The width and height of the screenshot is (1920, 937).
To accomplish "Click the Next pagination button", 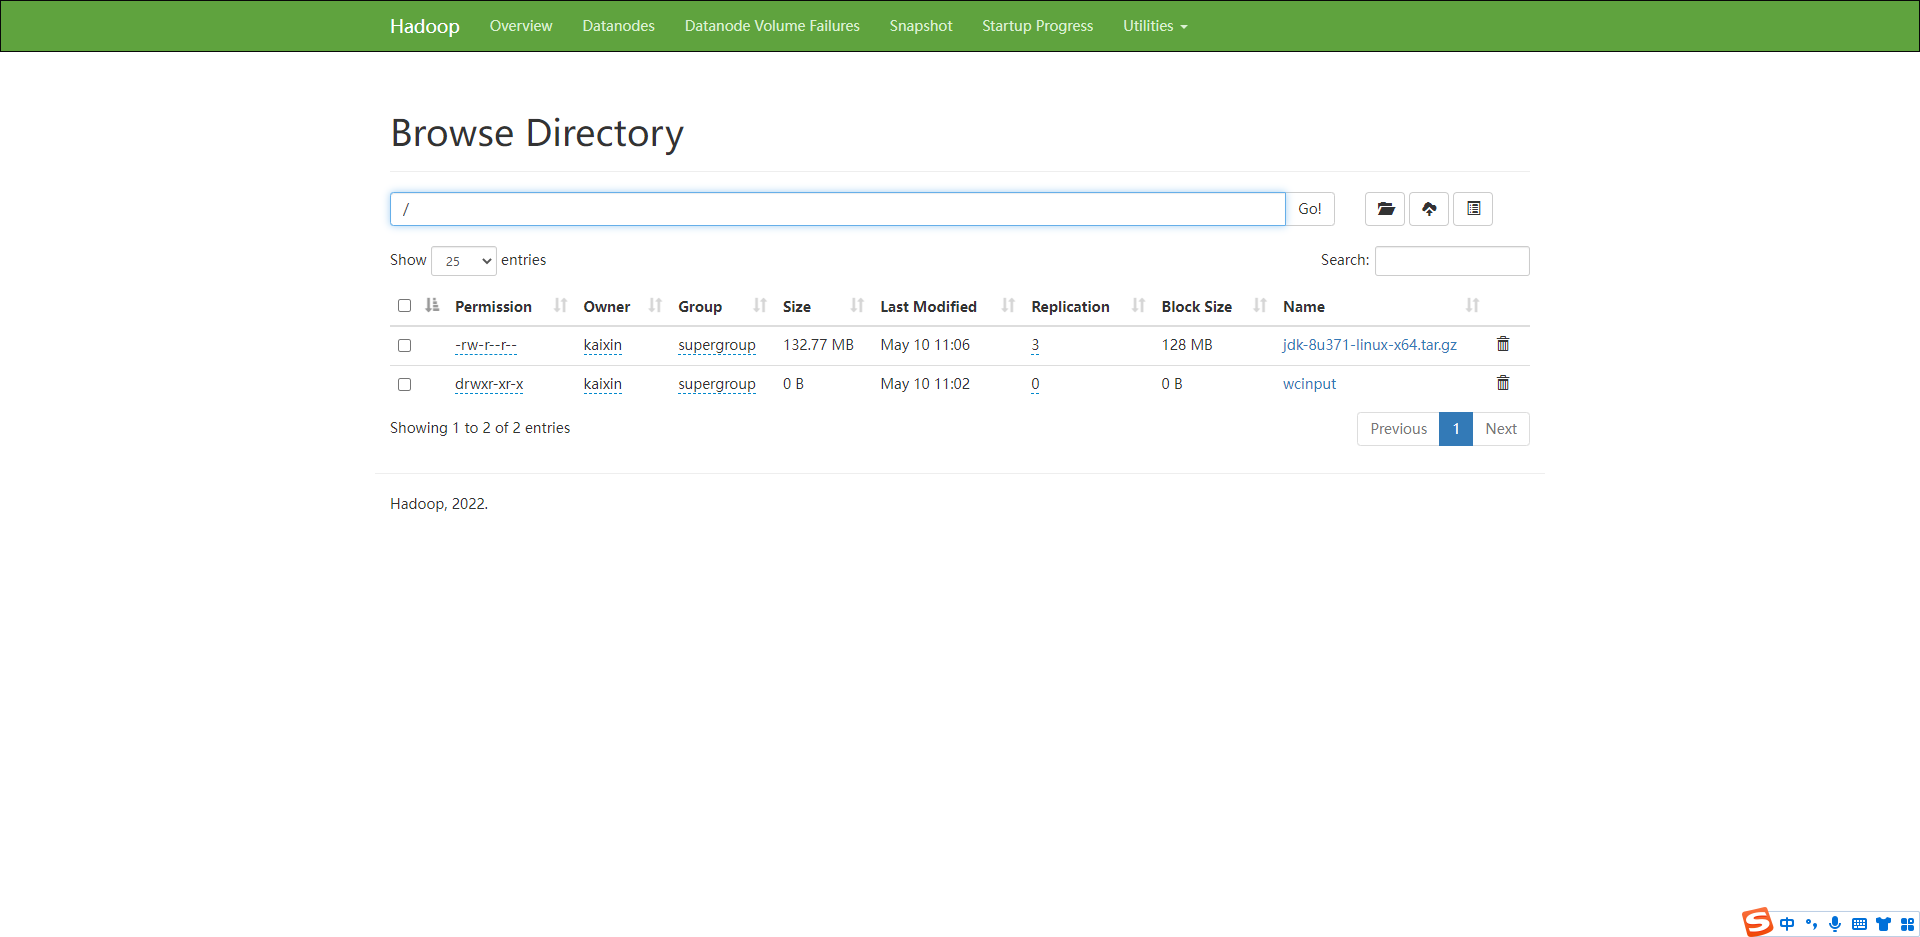I will [x=1501, y=429].
